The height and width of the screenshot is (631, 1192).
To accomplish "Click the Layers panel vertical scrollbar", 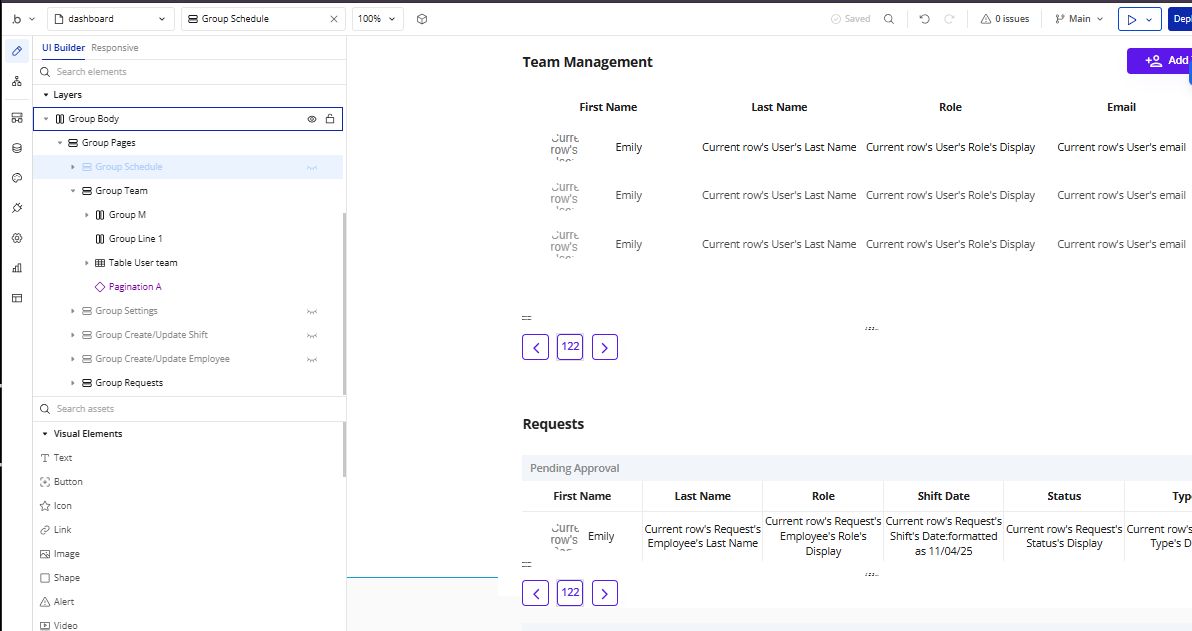I will 344,304.
